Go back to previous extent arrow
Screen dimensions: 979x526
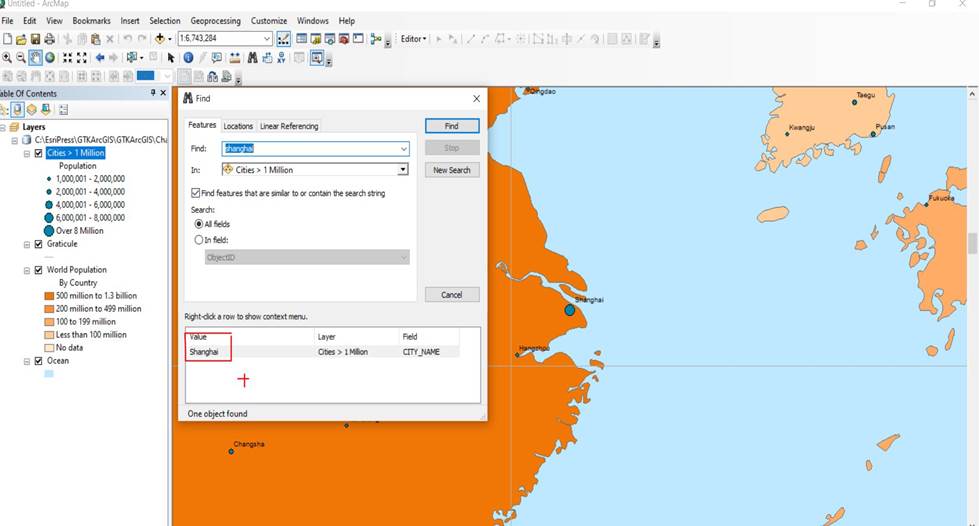pyautogui.click(x=100, y=57)
